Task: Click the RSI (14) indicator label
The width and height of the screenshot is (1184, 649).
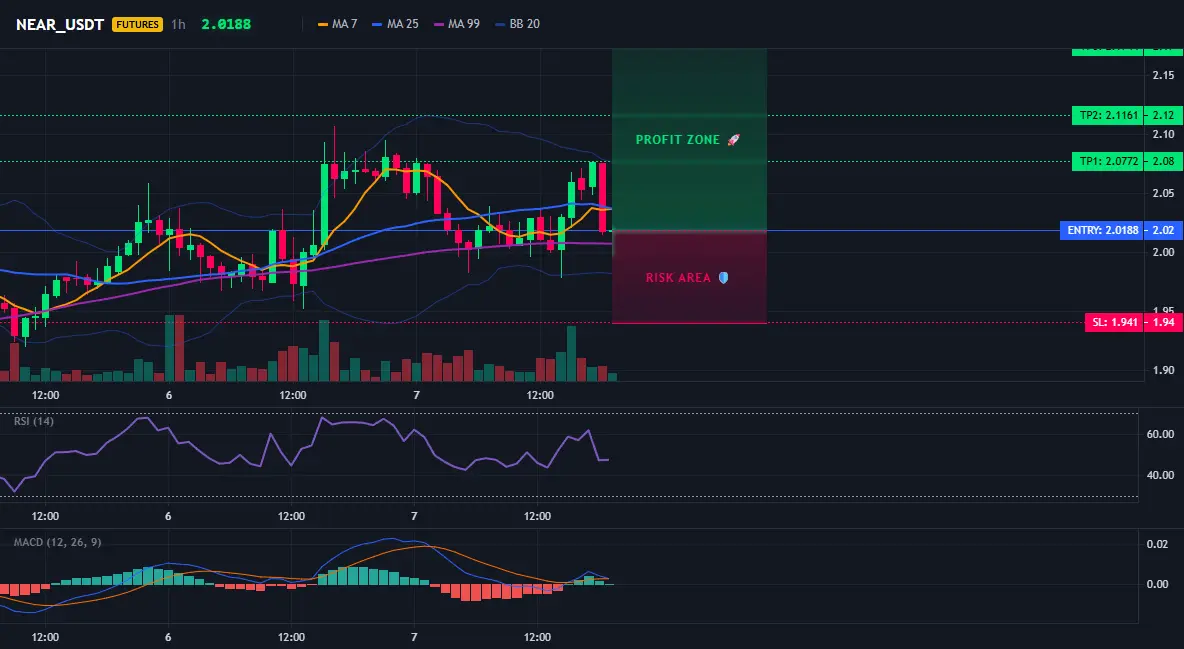Action: [34, 421]
